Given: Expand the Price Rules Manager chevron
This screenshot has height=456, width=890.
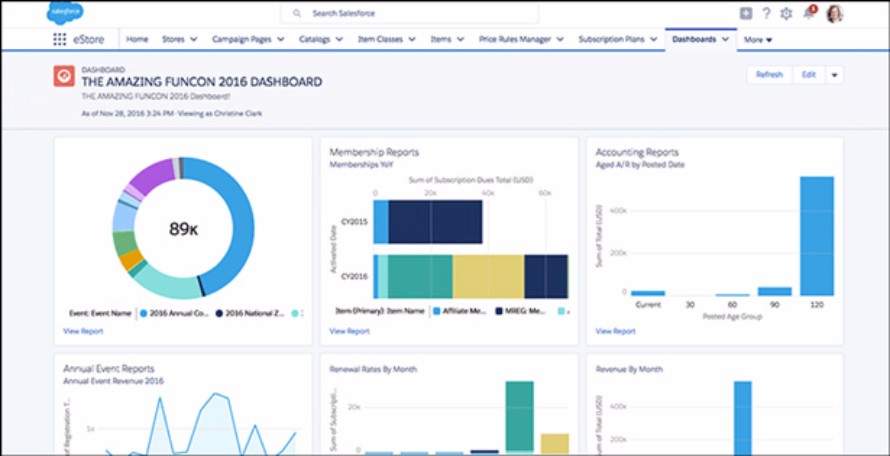Looking at the screenshot, I should point(560,40).
